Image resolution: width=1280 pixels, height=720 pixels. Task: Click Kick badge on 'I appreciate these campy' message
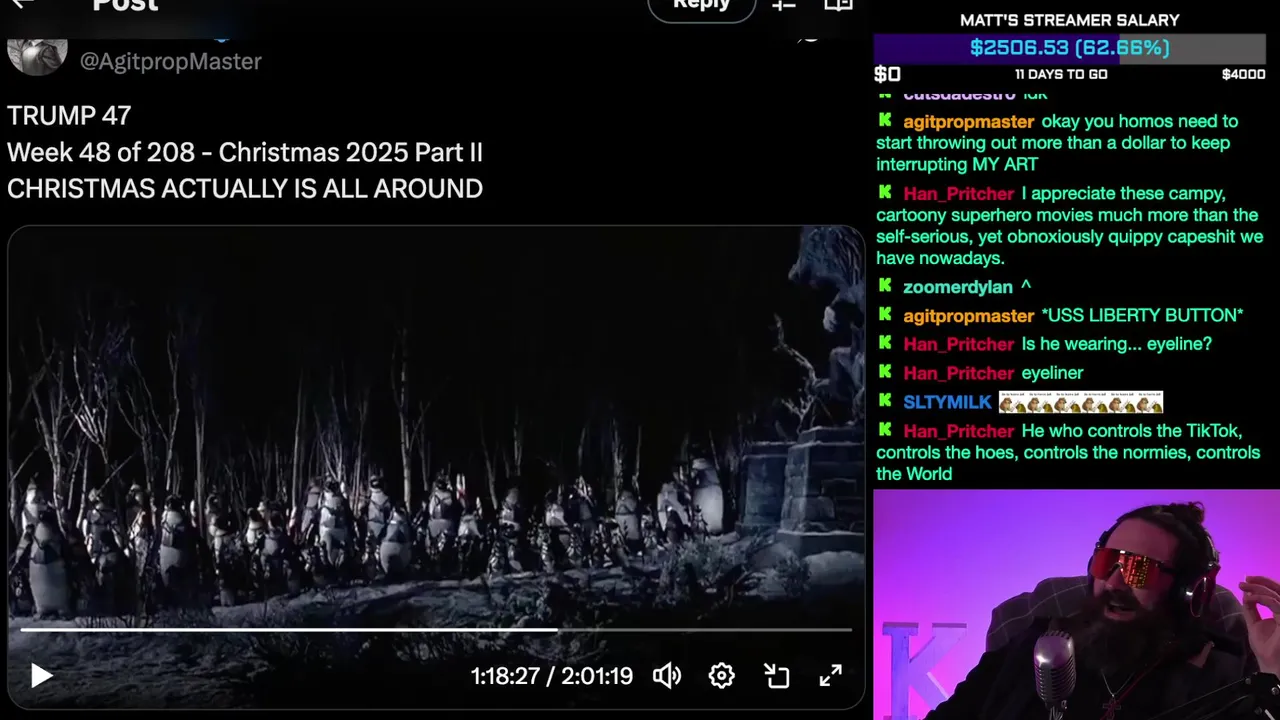point(885,192)
